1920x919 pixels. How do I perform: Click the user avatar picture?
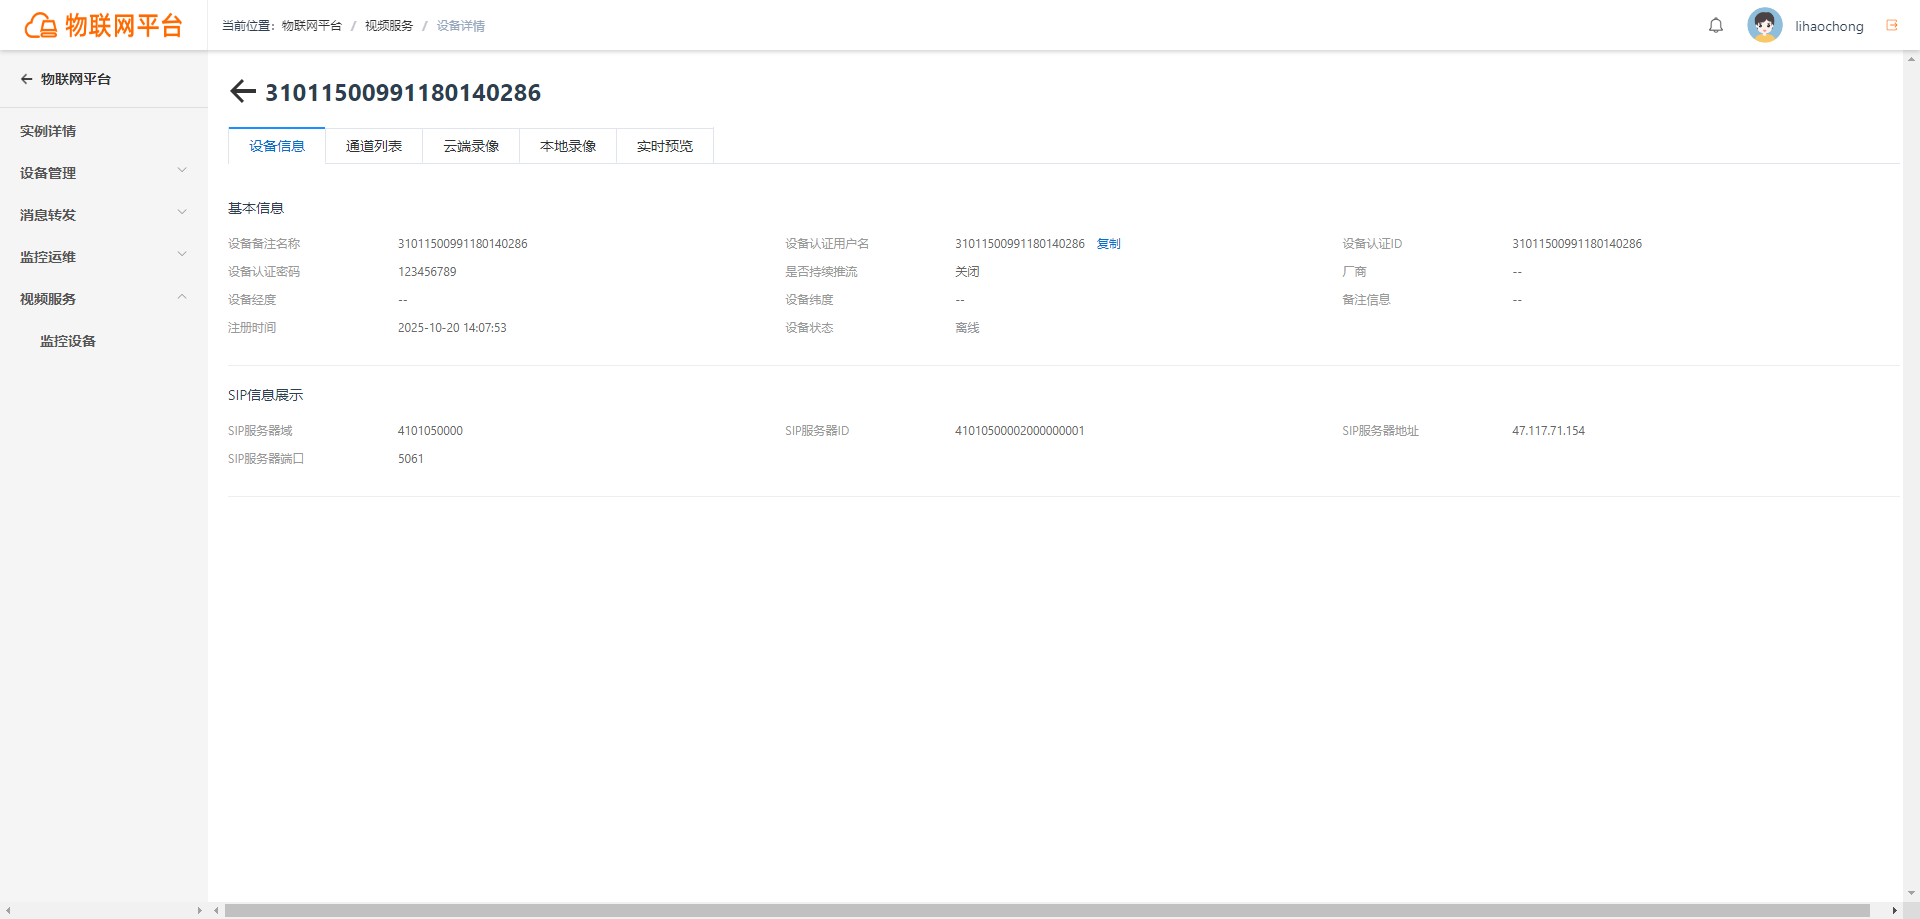[x=1765, y=25]
